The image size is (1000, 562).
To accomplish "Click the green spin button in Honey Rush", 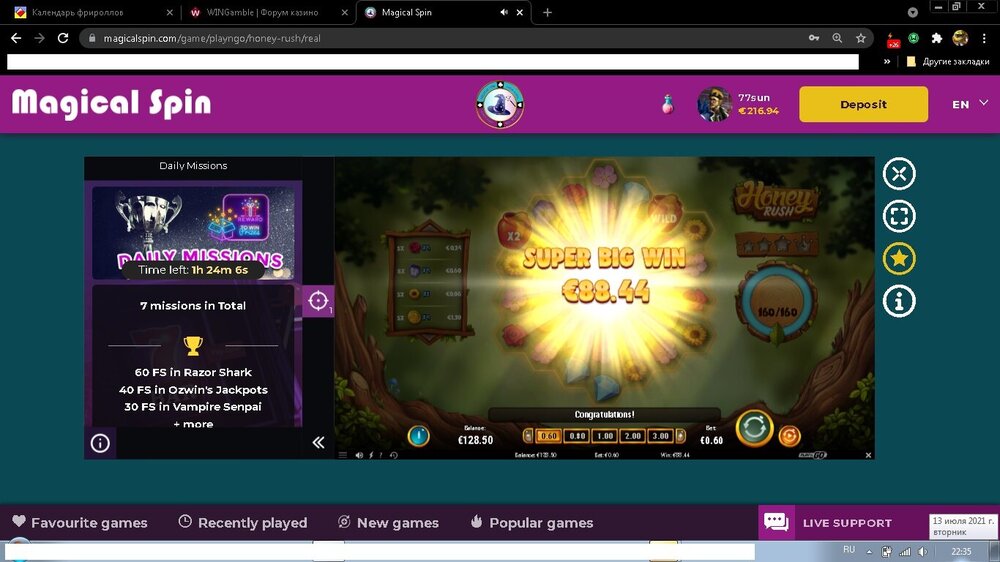I will click(x=754, y=429).
